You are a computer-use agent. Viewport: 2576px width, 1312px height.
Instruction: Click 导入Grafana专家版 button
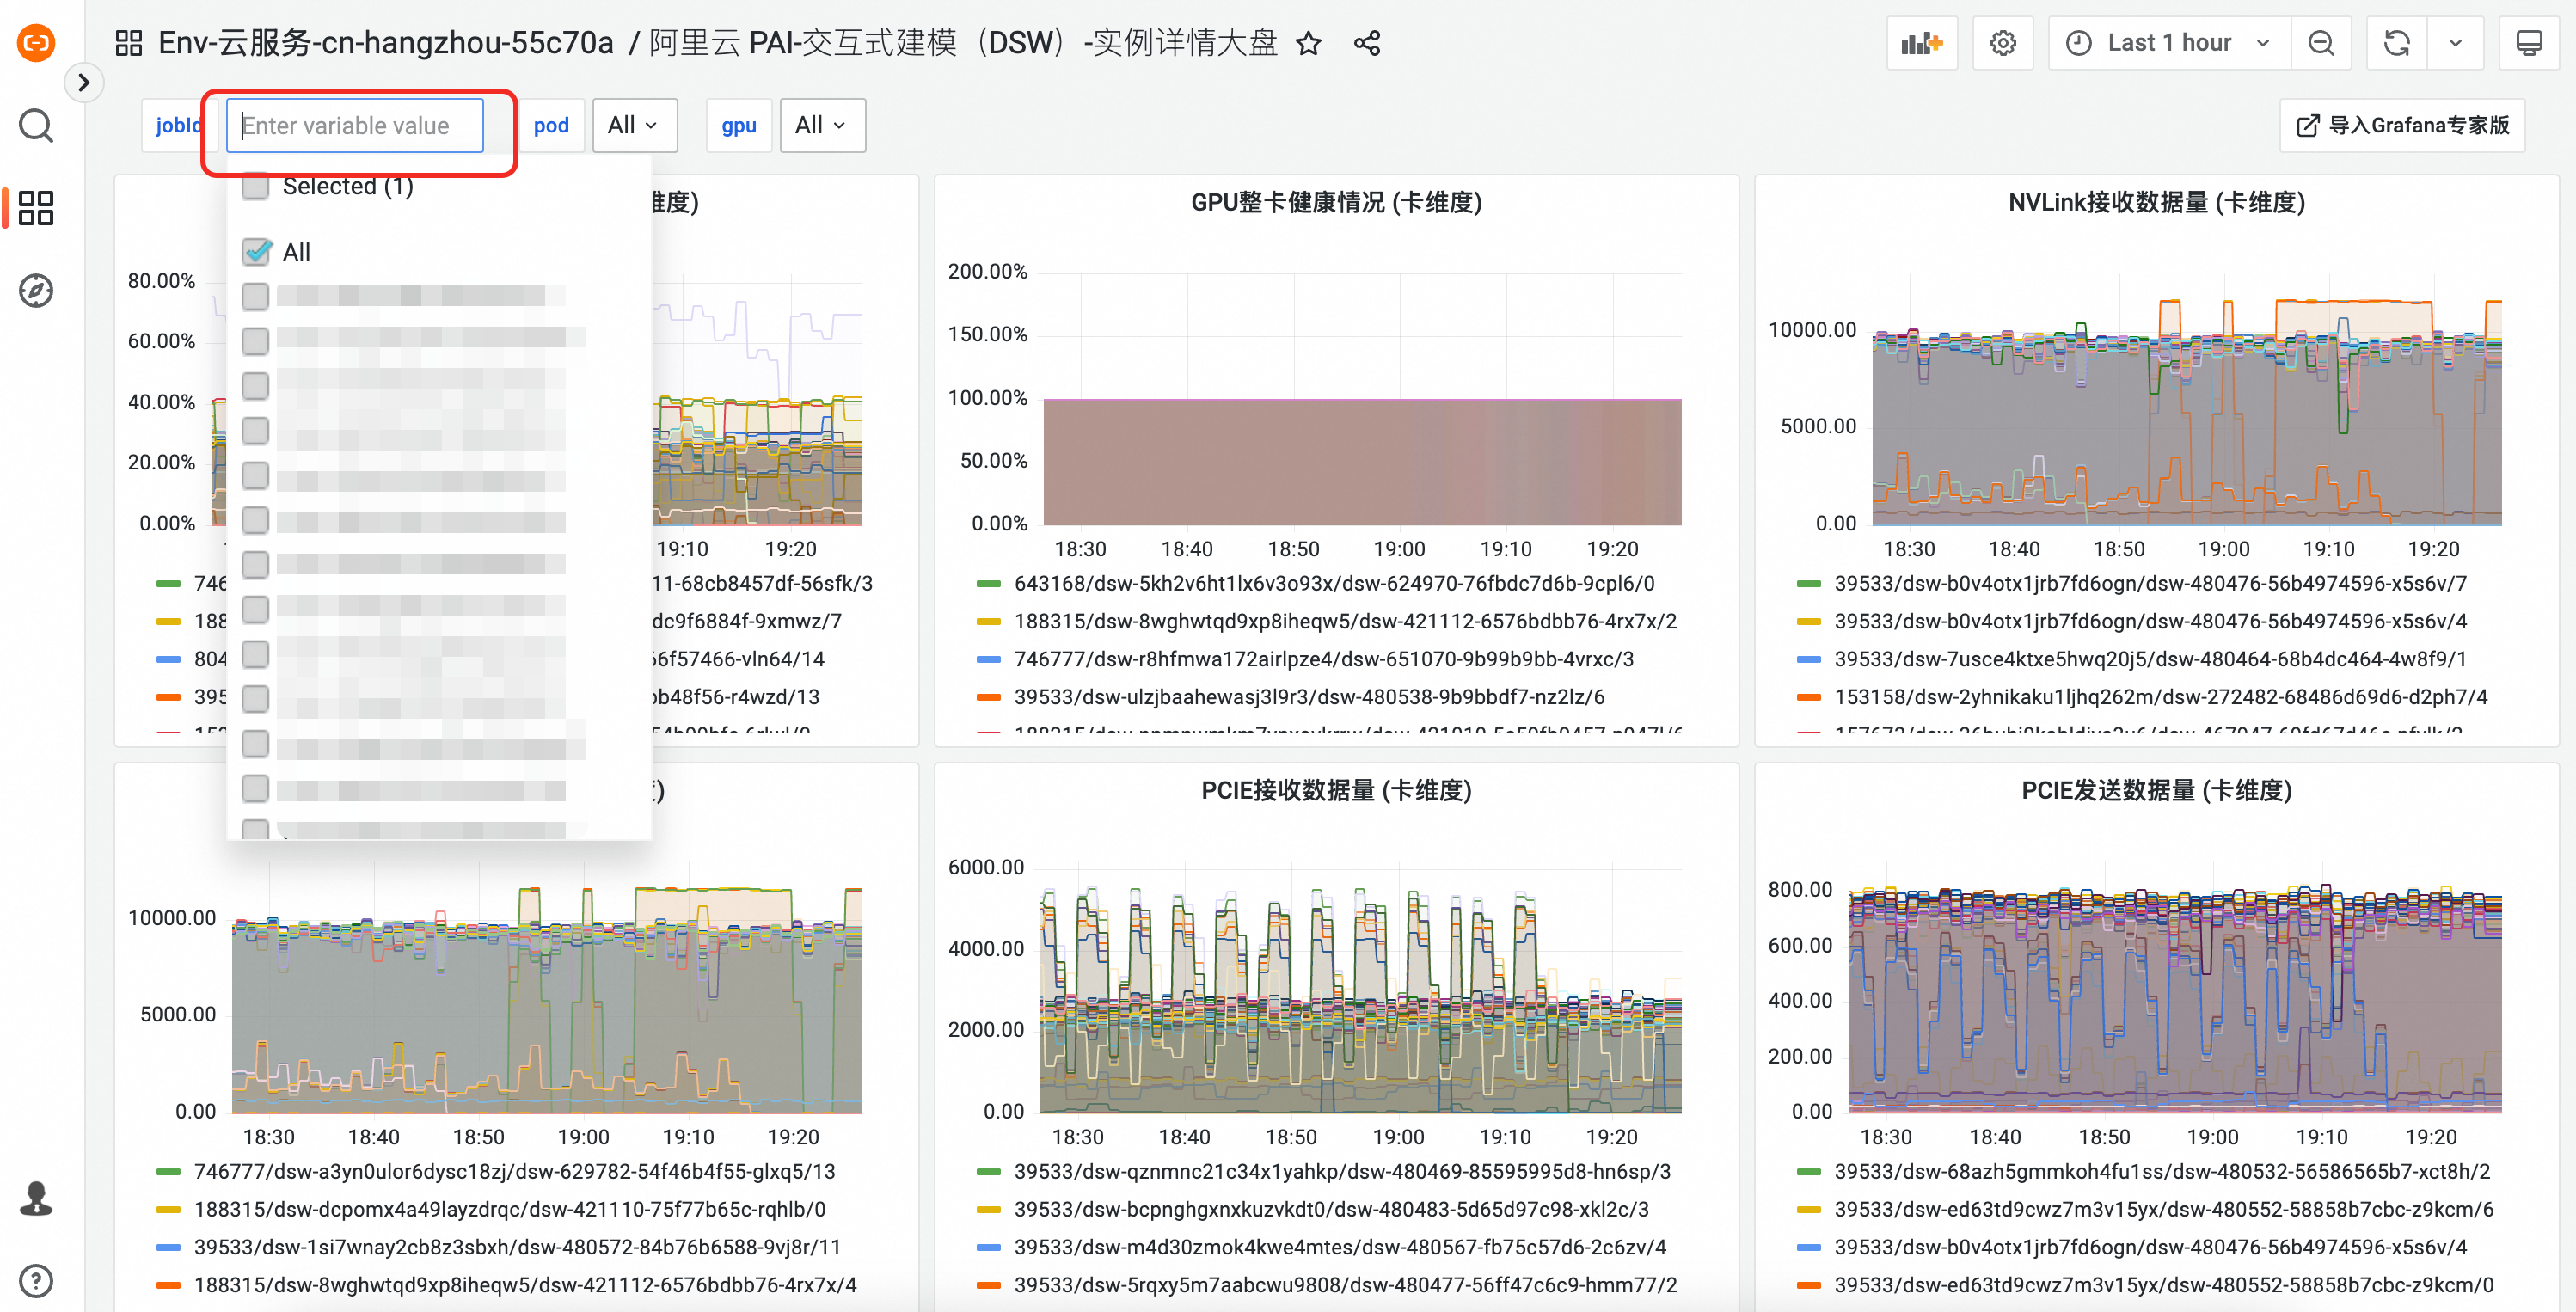[x=2402, y=125]
